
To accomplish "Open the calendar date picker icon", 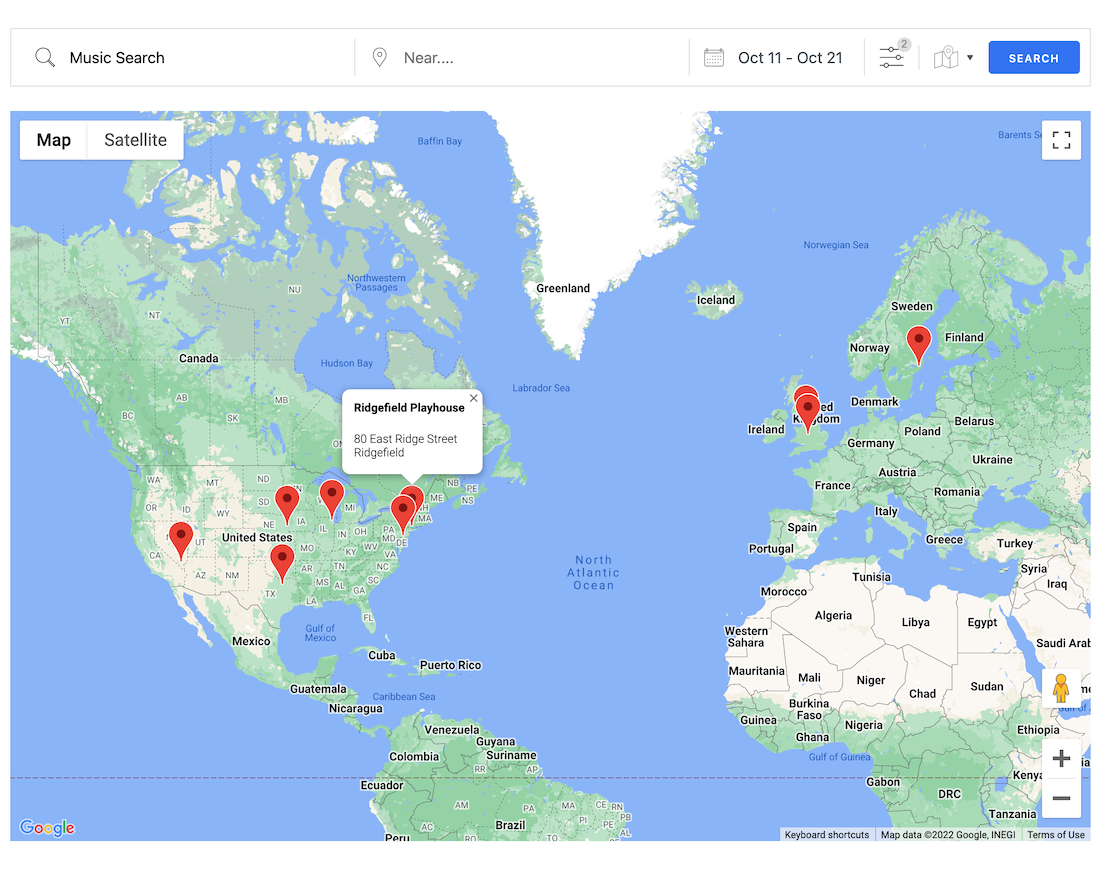I will click(714, 58).
